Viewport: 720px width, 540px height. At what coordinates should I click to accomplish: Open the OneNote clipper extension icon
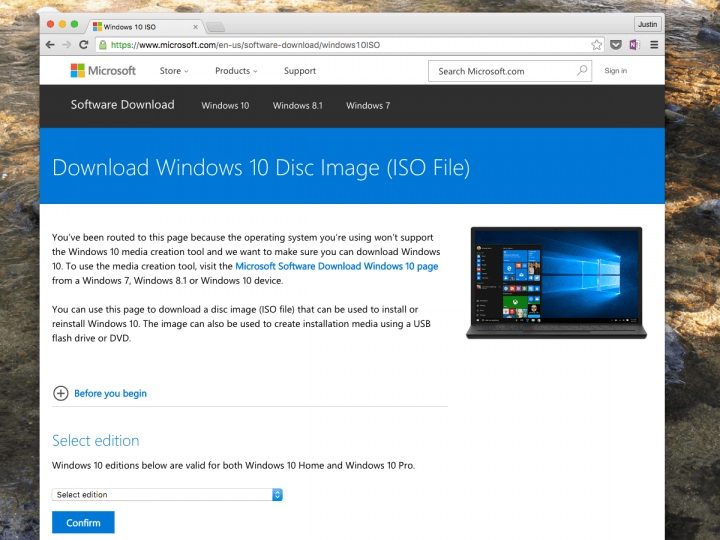click(635, 45)
